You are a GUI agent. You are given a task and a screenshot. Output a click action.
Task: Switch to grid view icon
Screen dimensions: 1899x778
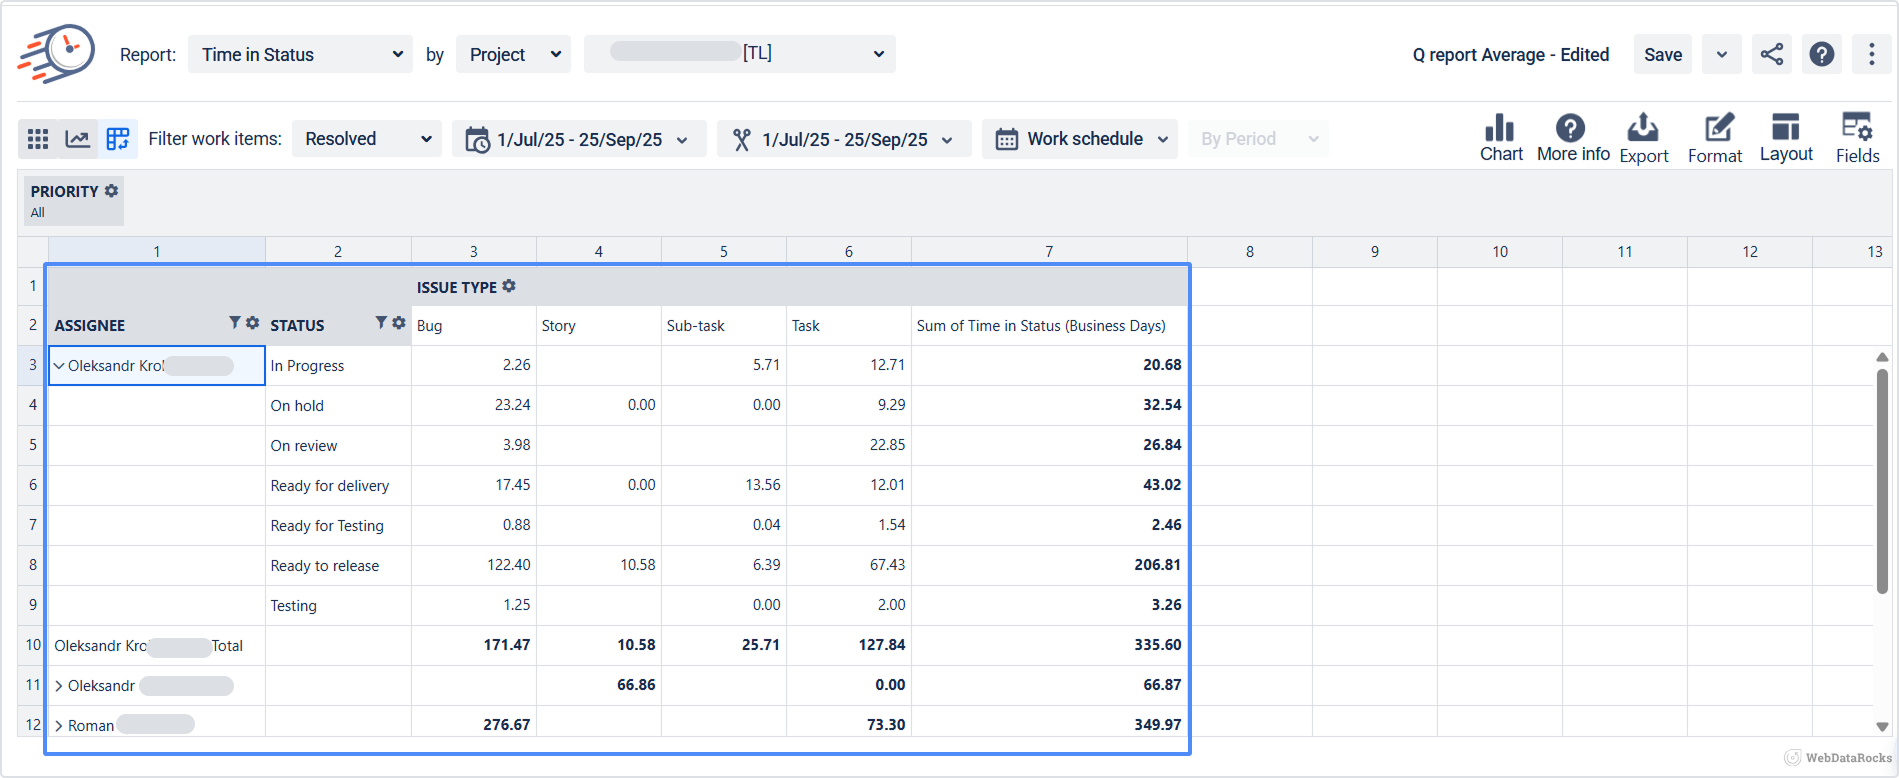pos(38,139)
